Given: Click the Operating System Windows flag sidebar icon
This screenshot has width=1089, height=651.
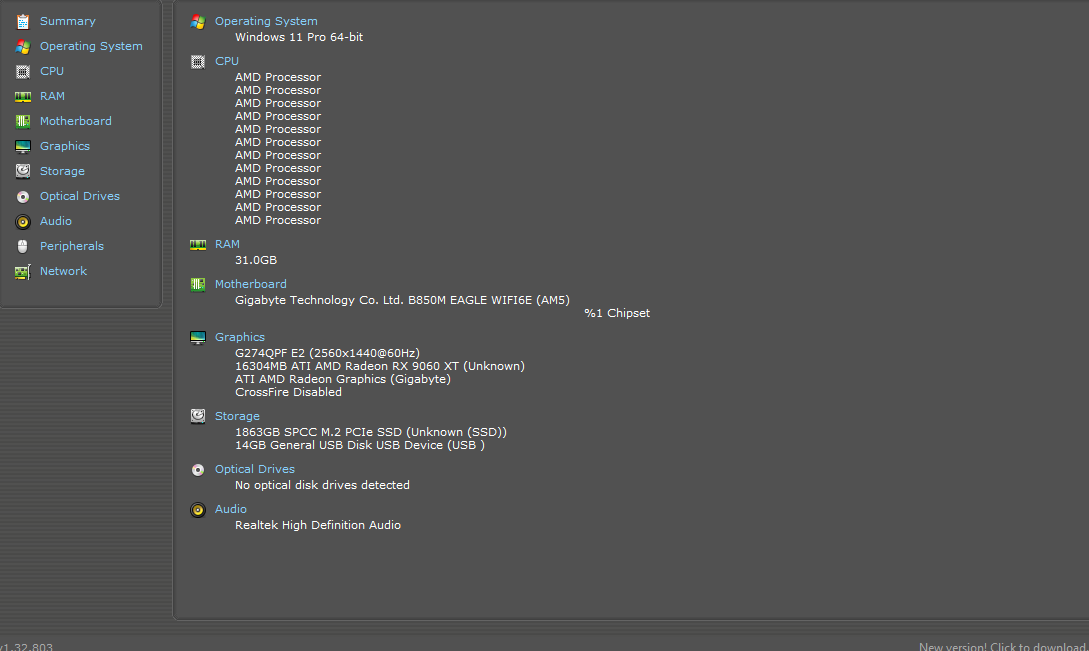Looking at the screenshot, I should tap(23, 47).
